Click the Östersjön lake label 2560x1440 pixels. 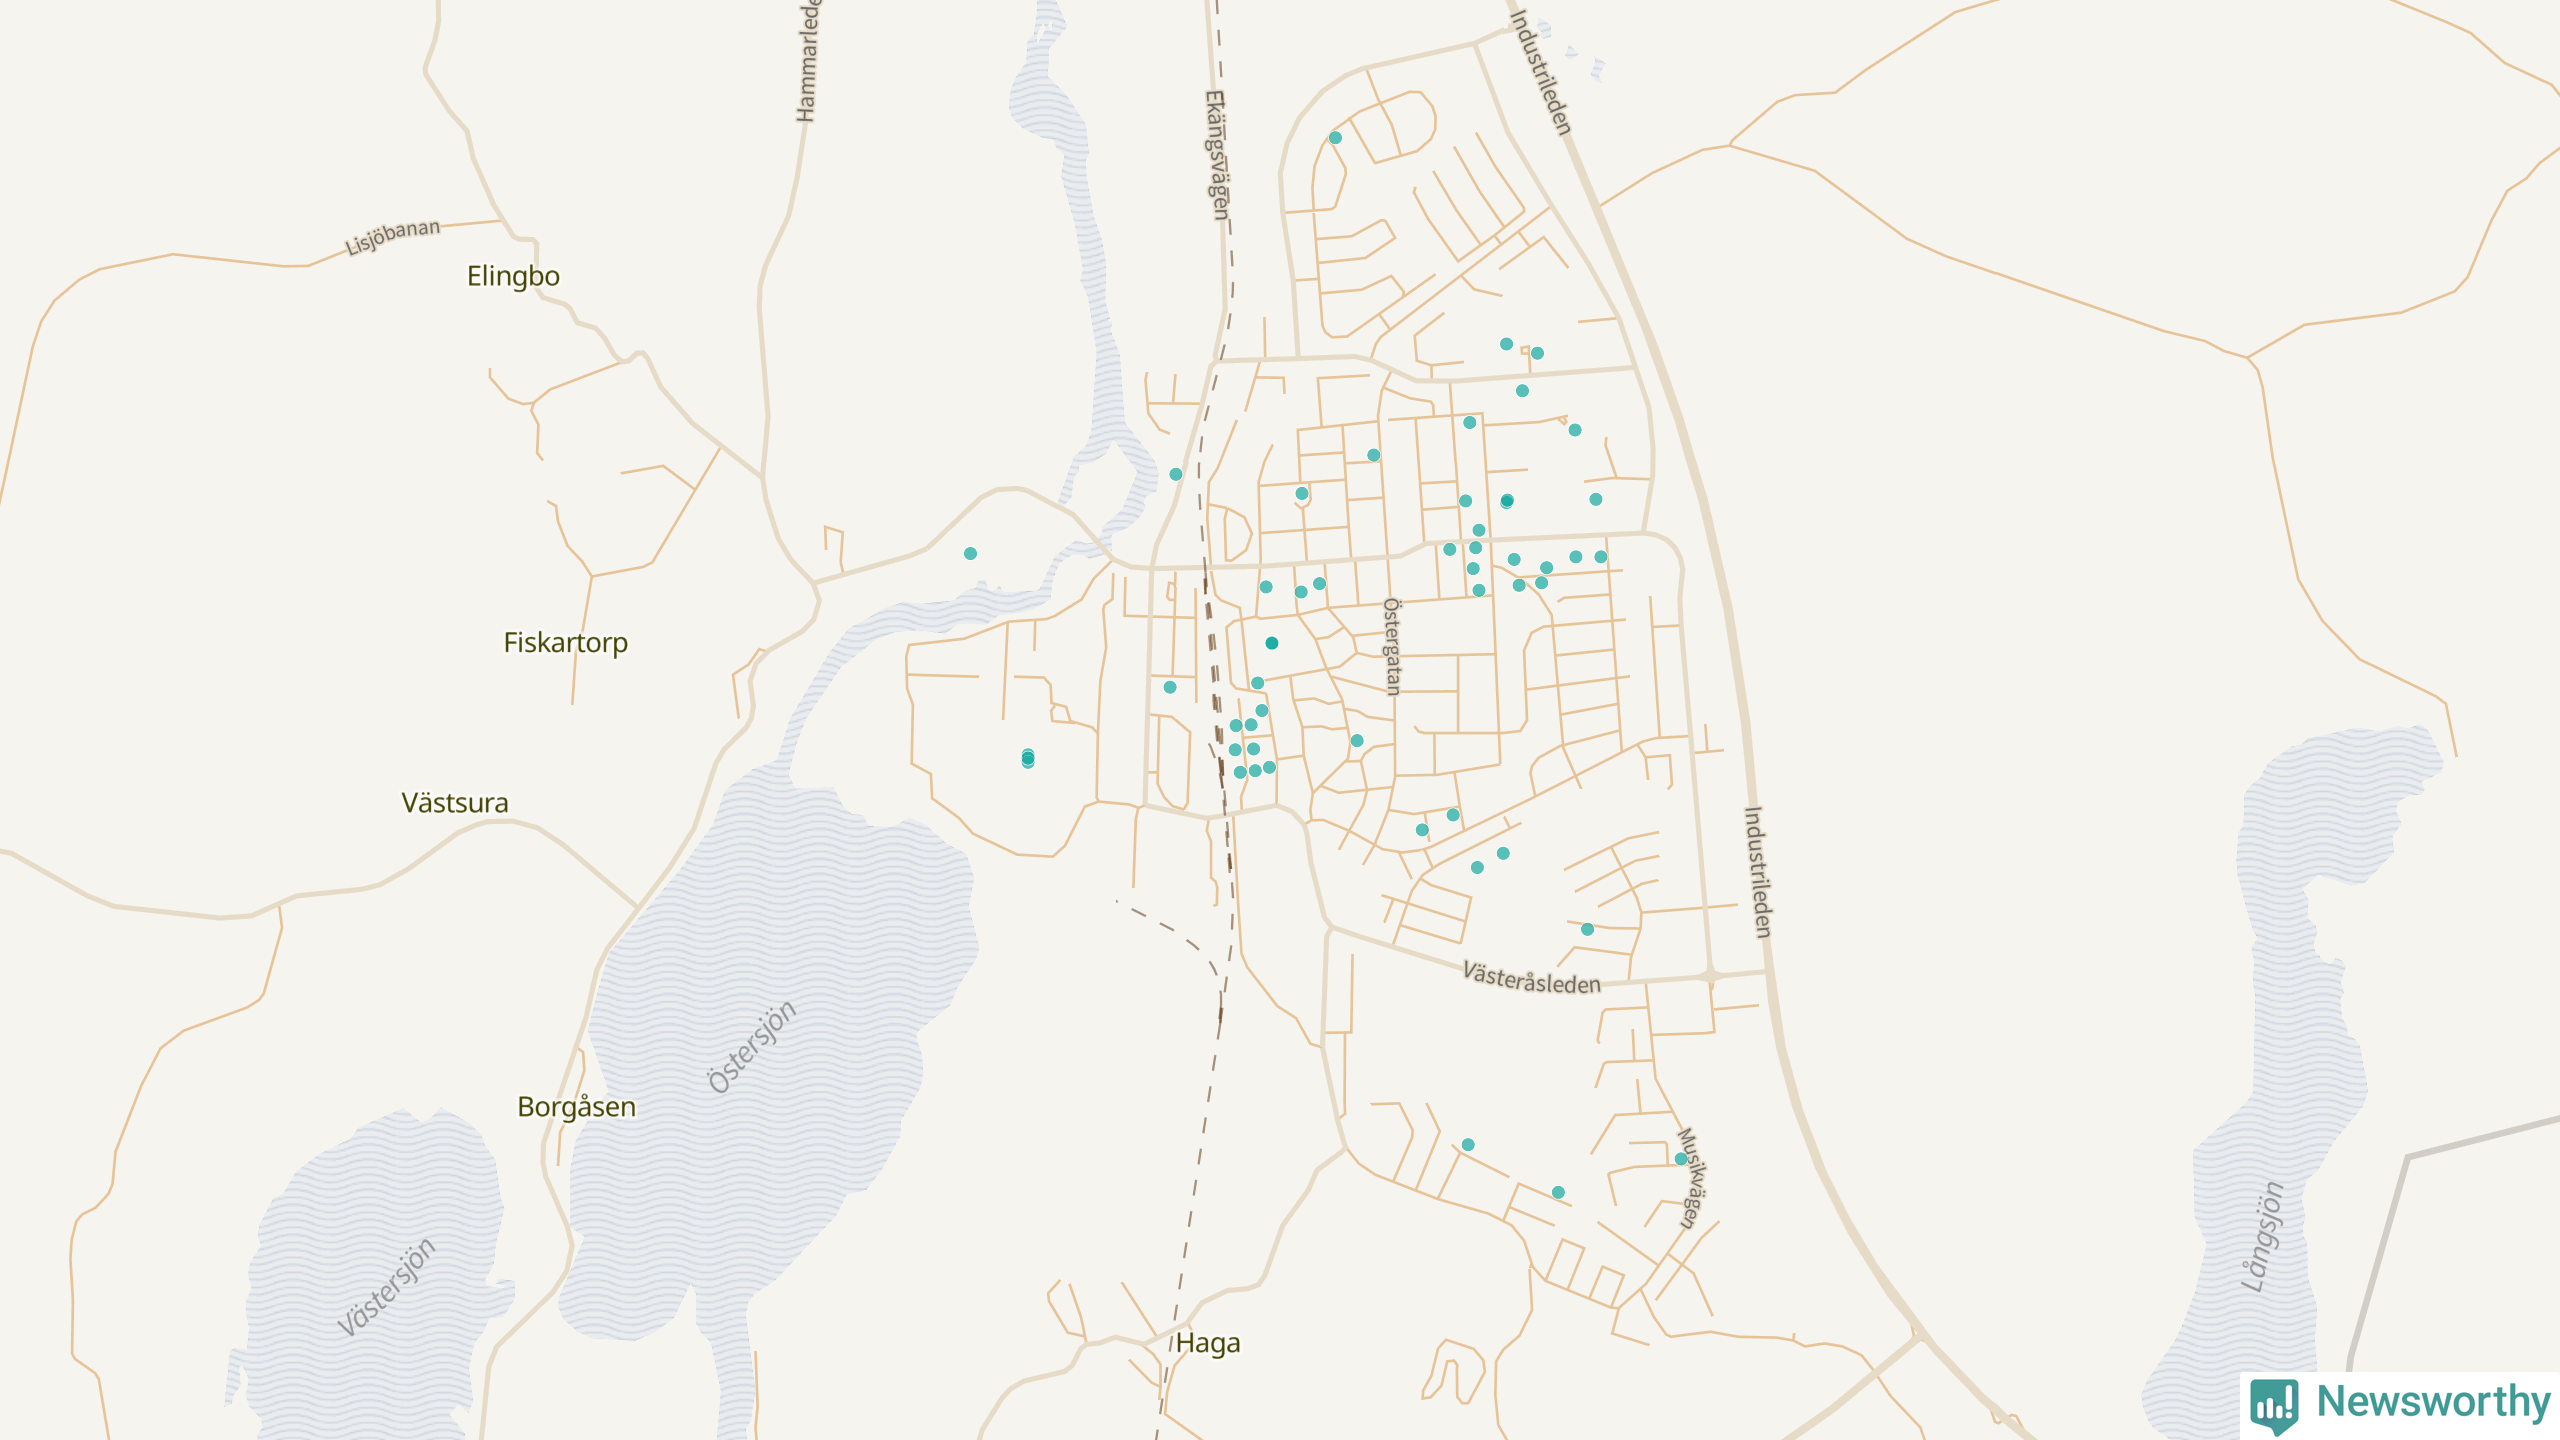tap(752, 1046)
